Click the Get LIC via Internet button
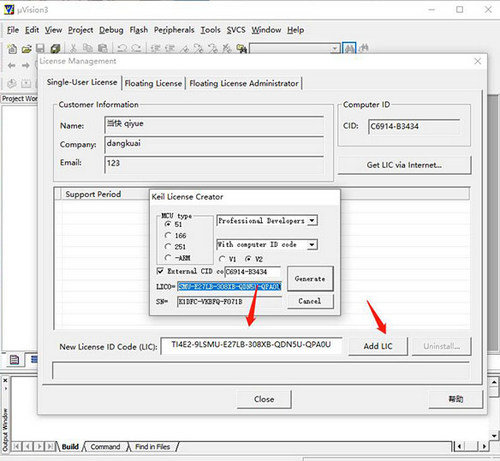This screenshot has width=500, height=461. 404,165
